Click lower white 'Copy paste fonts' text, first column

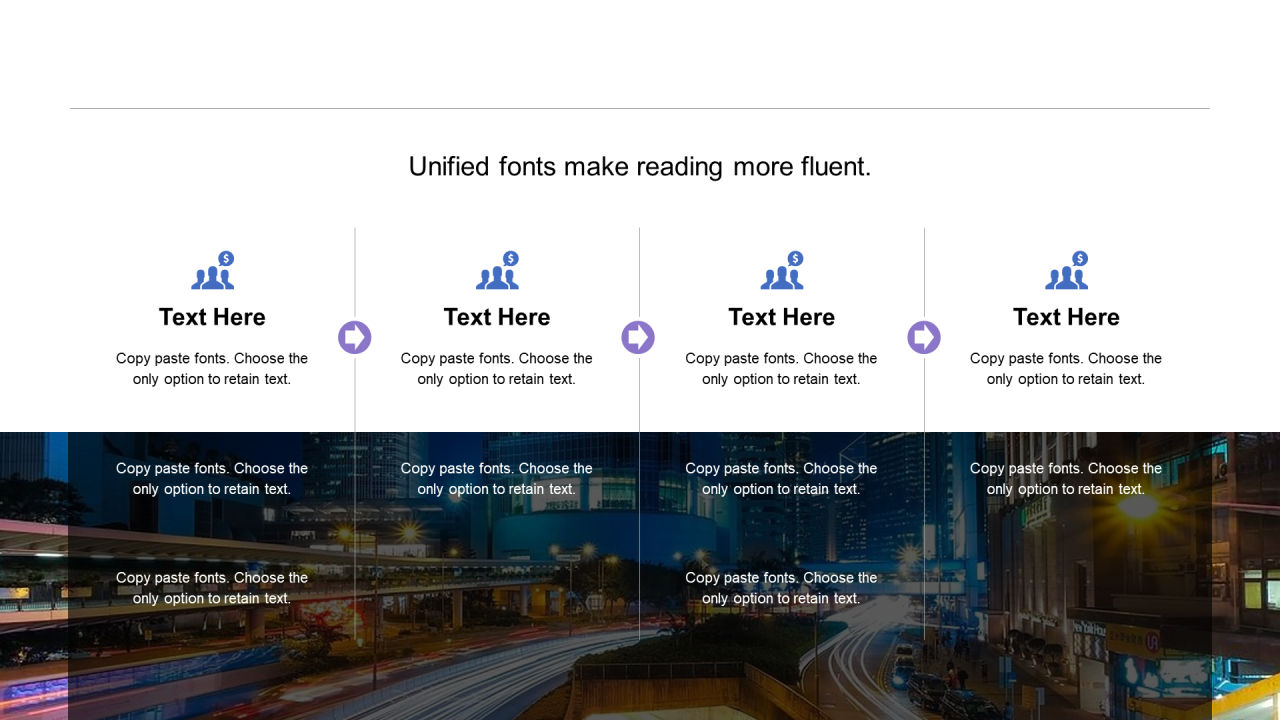(x=212, y=588)
